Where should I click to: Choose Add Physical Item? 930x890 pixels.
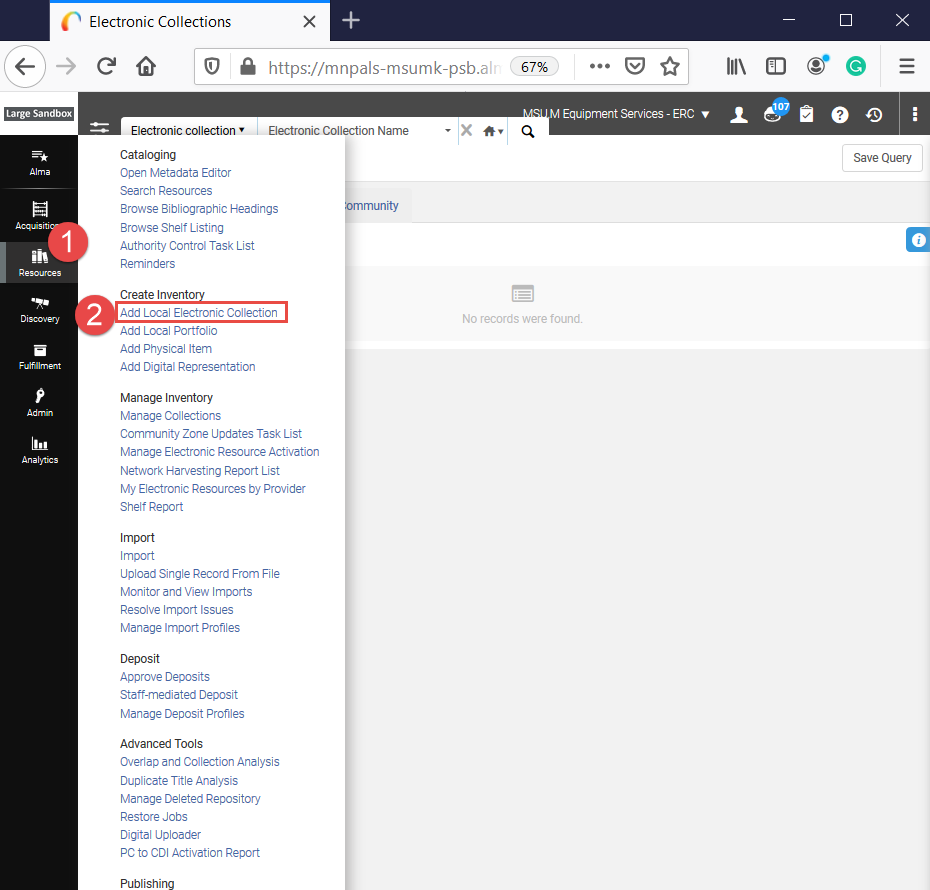click(165, 349)
